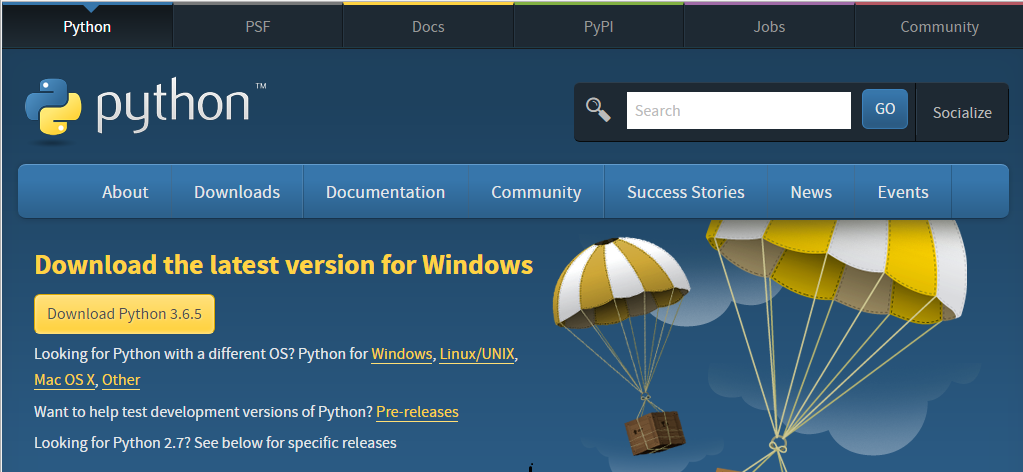Screen dimensions: 1023x472
Task: Open the Jobs tab
Action: point(769,27)
